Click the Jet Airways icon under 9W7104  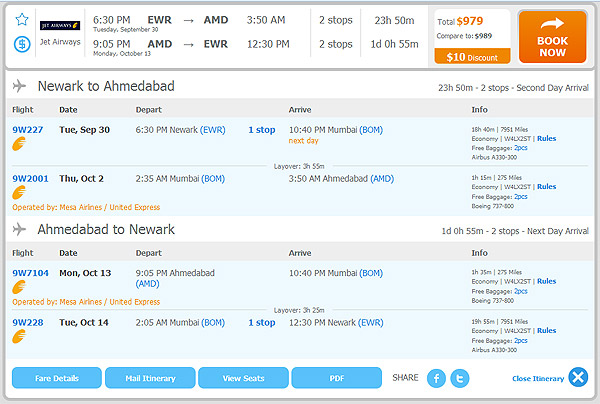point(19,287)
